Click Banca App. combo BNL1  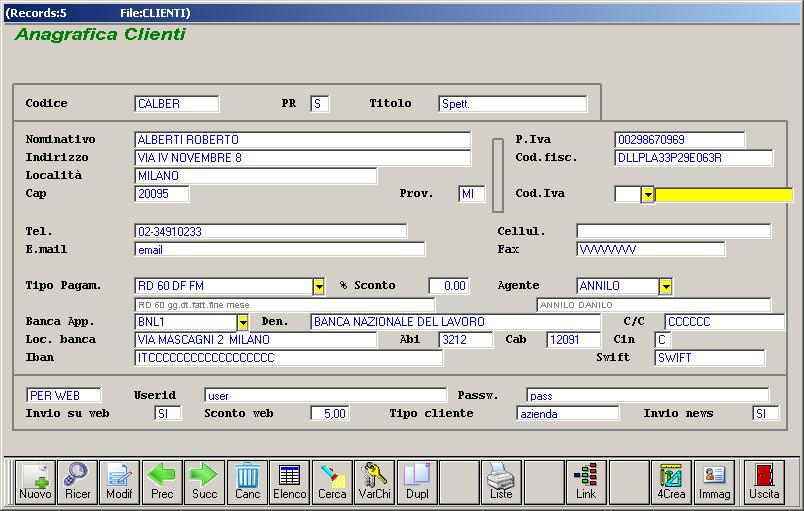coord(186,321)
